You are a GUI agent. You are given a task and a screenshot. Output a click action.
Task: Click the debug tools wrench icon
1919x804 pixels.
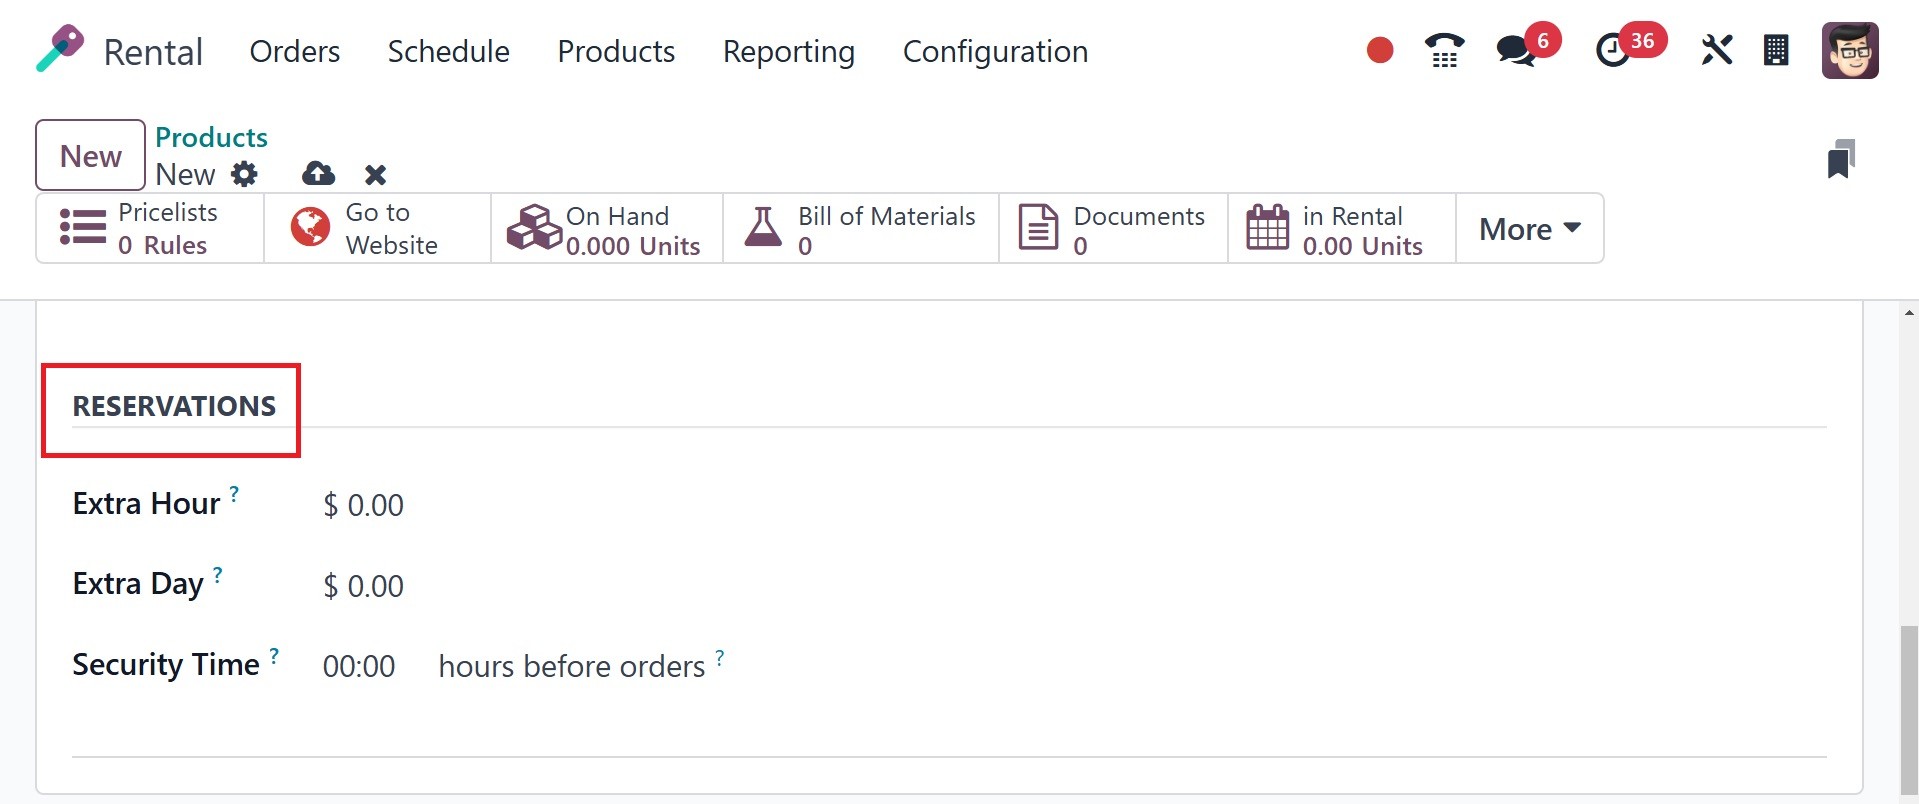click(1716, 50)
